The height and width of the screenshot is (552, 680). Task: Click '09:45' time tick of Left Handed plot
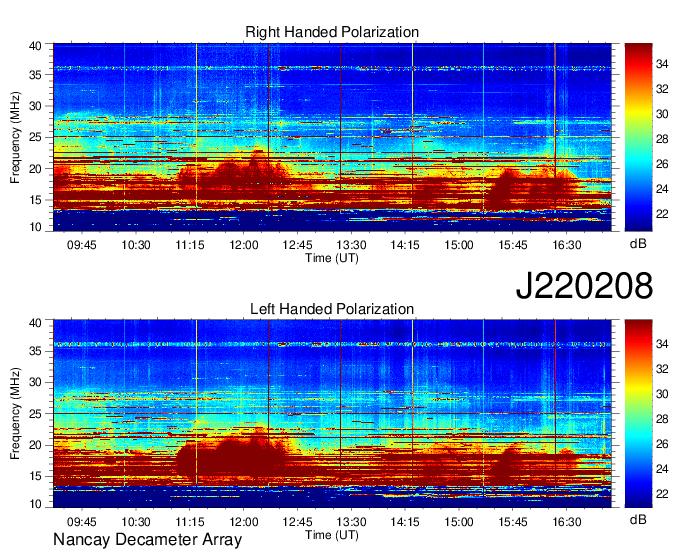tap(82, 521)
